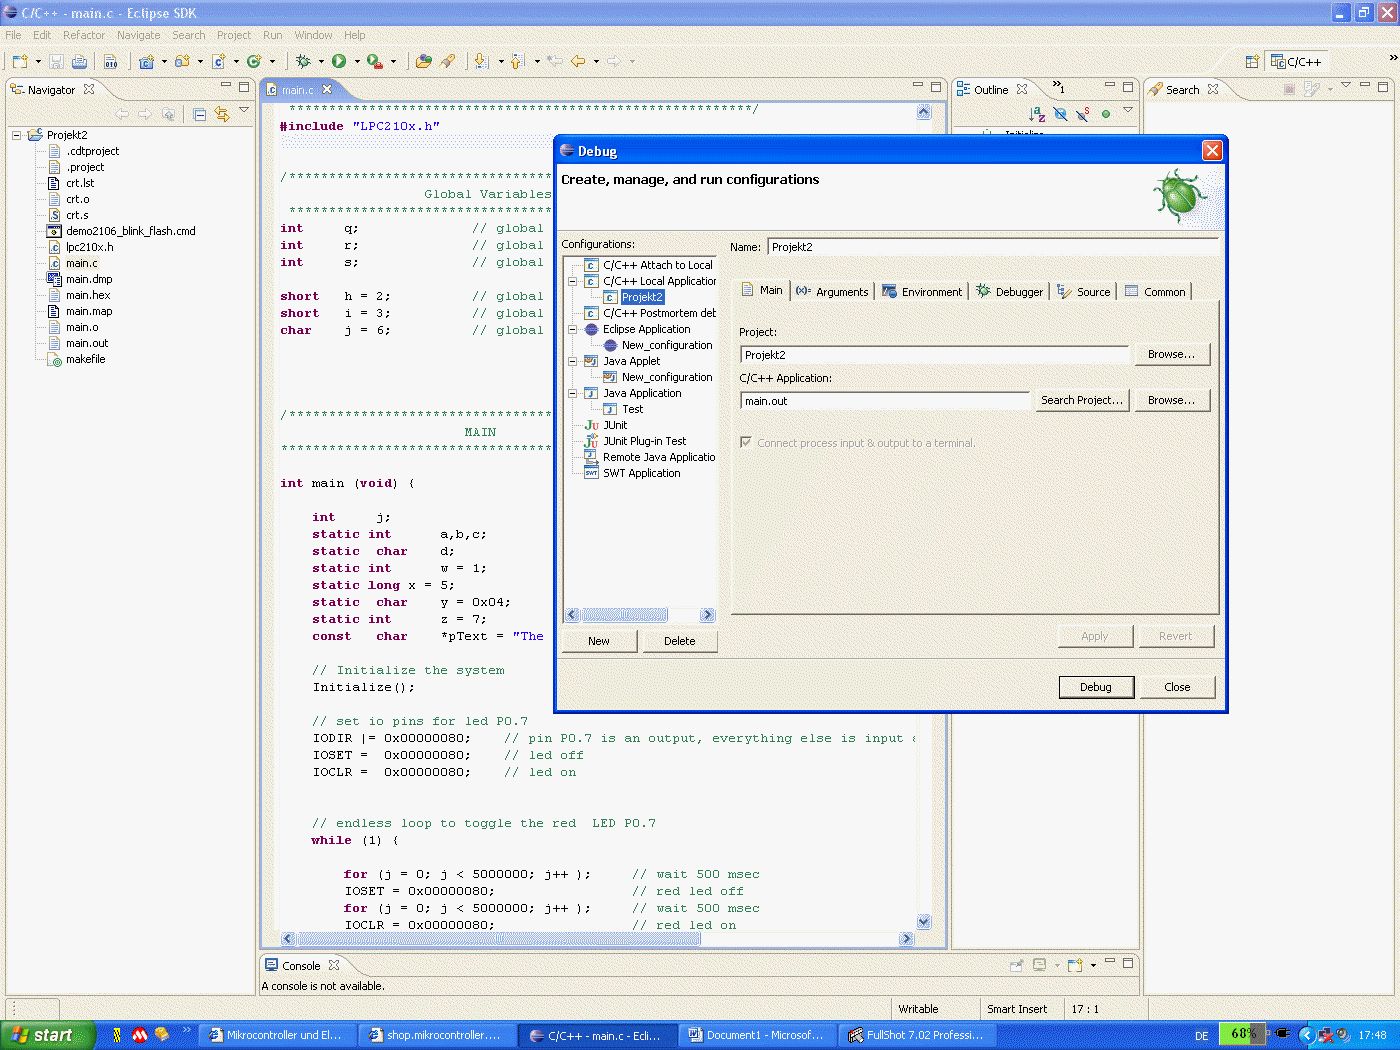This screenshot has height=1050, width=1400.
Task: Click Collapse All icon in Navigator
Action: (200, 114)
